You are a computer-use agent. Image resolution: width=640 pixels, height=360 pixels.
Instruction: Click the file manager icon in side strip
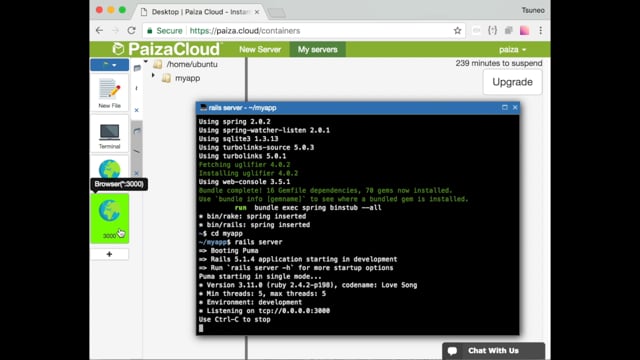tap(137, 68)
